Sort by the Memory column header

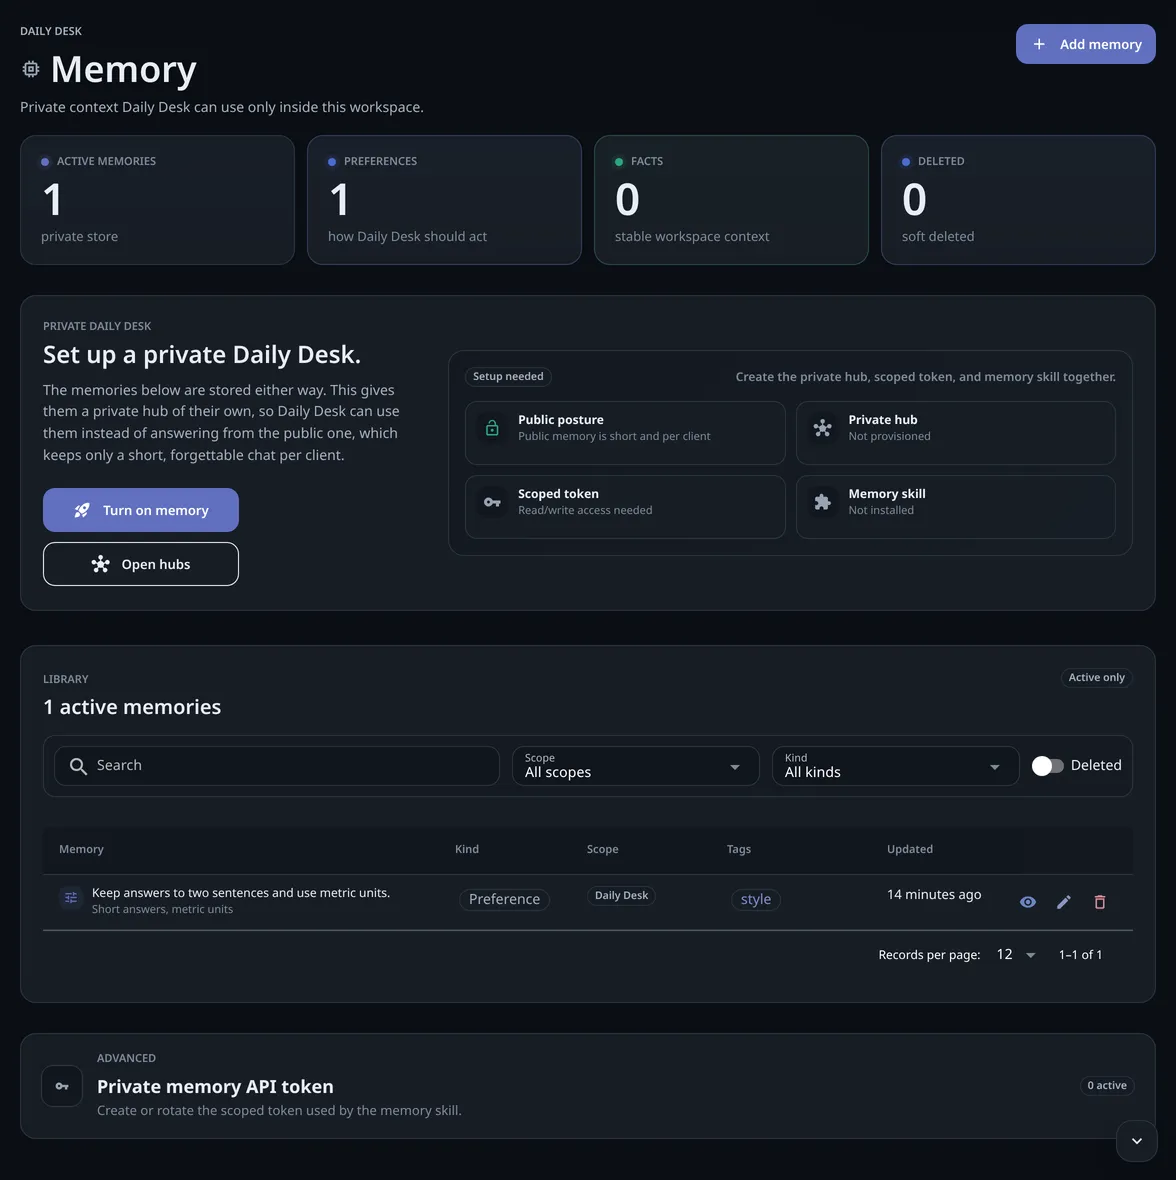click(81, 849)
